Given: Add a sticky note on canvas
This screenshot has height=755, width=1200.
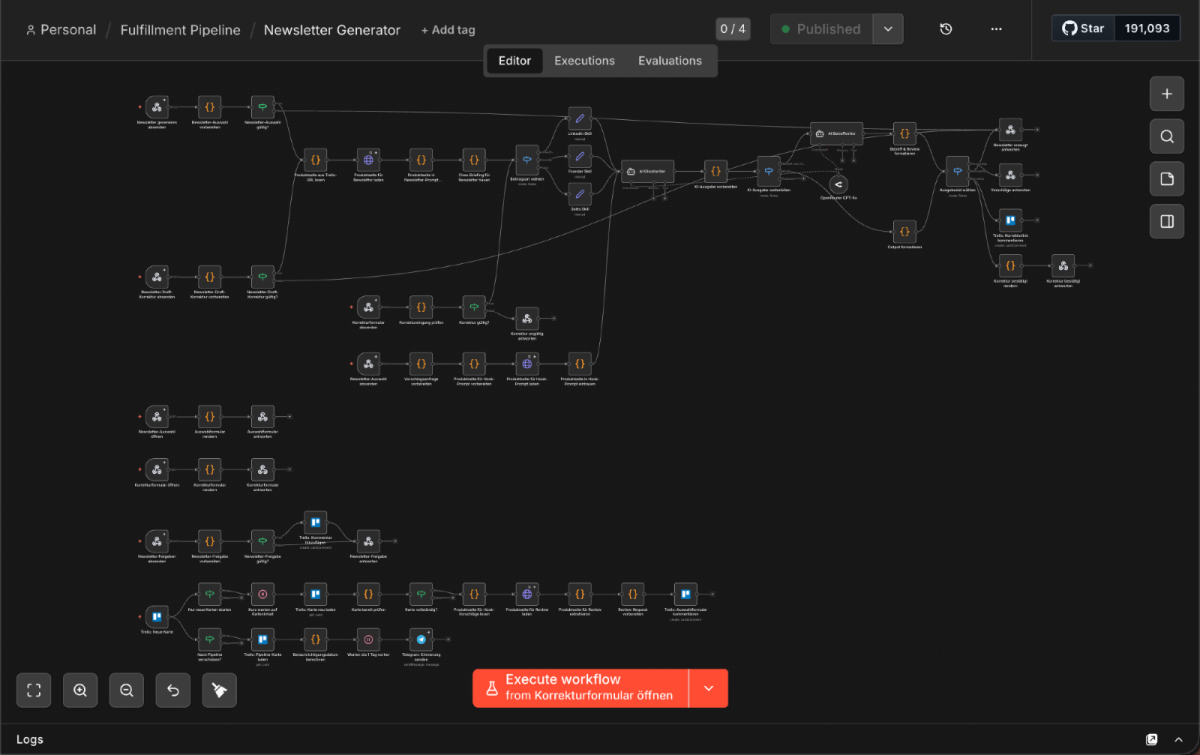Looking at the screenshot, I should (x=1167, y=179).
